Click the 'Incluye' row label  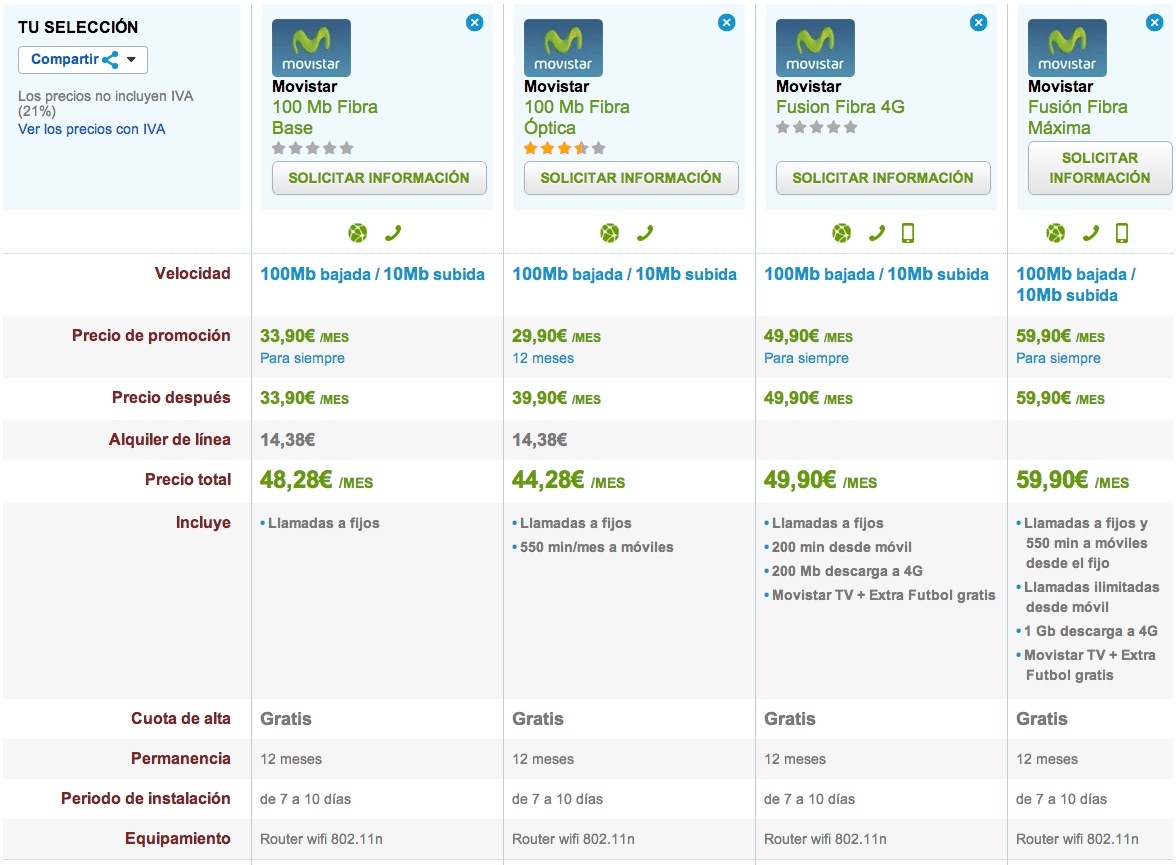[203, 523]
